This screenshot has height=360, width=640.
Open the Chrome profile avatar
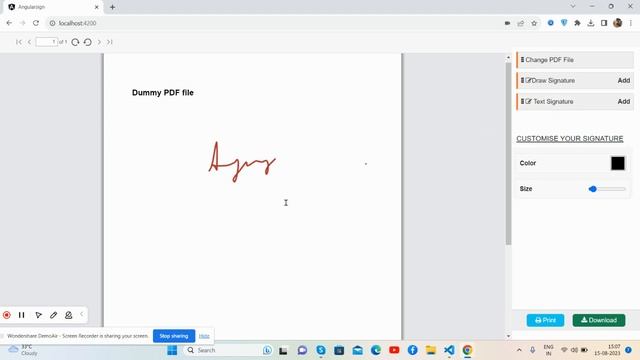(618, 23)
